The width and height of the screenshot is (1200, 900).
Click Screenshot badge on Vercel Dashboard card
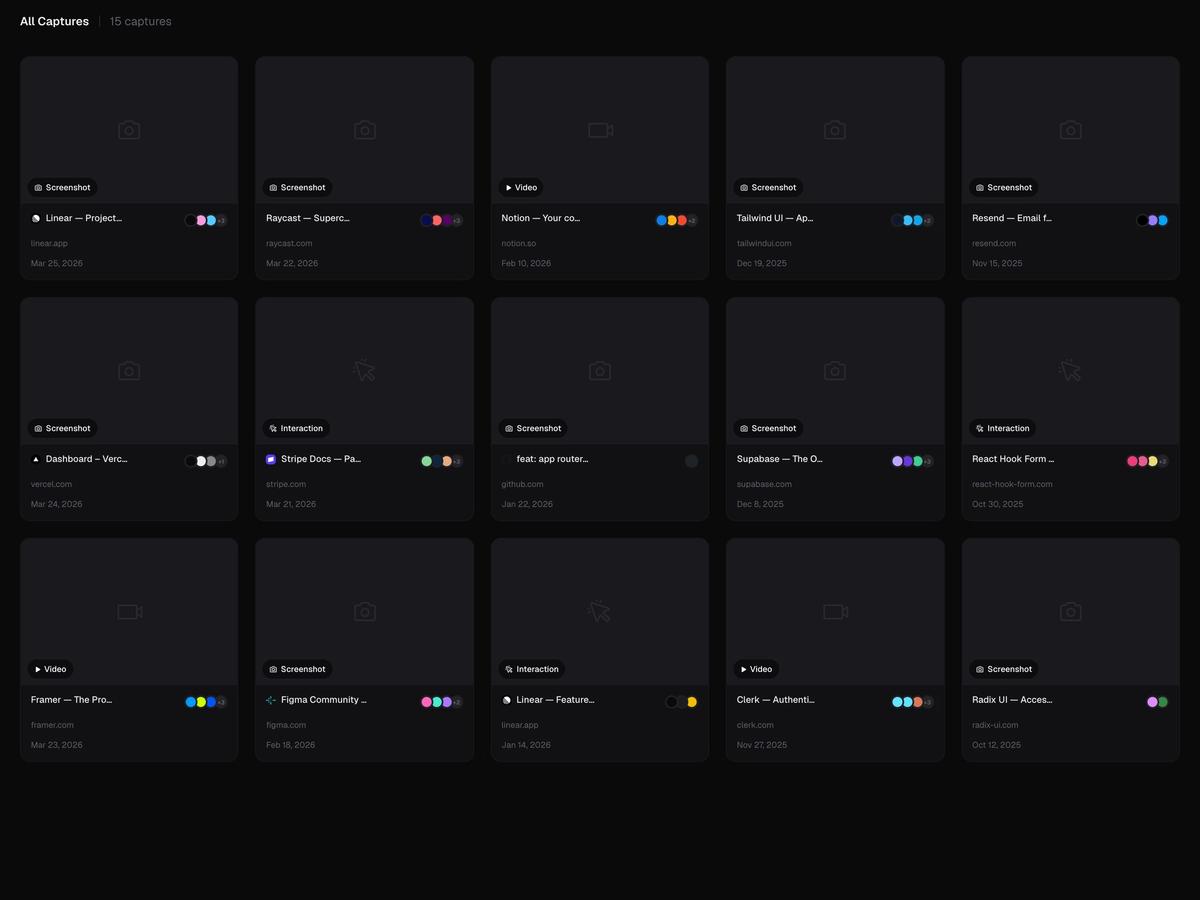pos(63,428)
